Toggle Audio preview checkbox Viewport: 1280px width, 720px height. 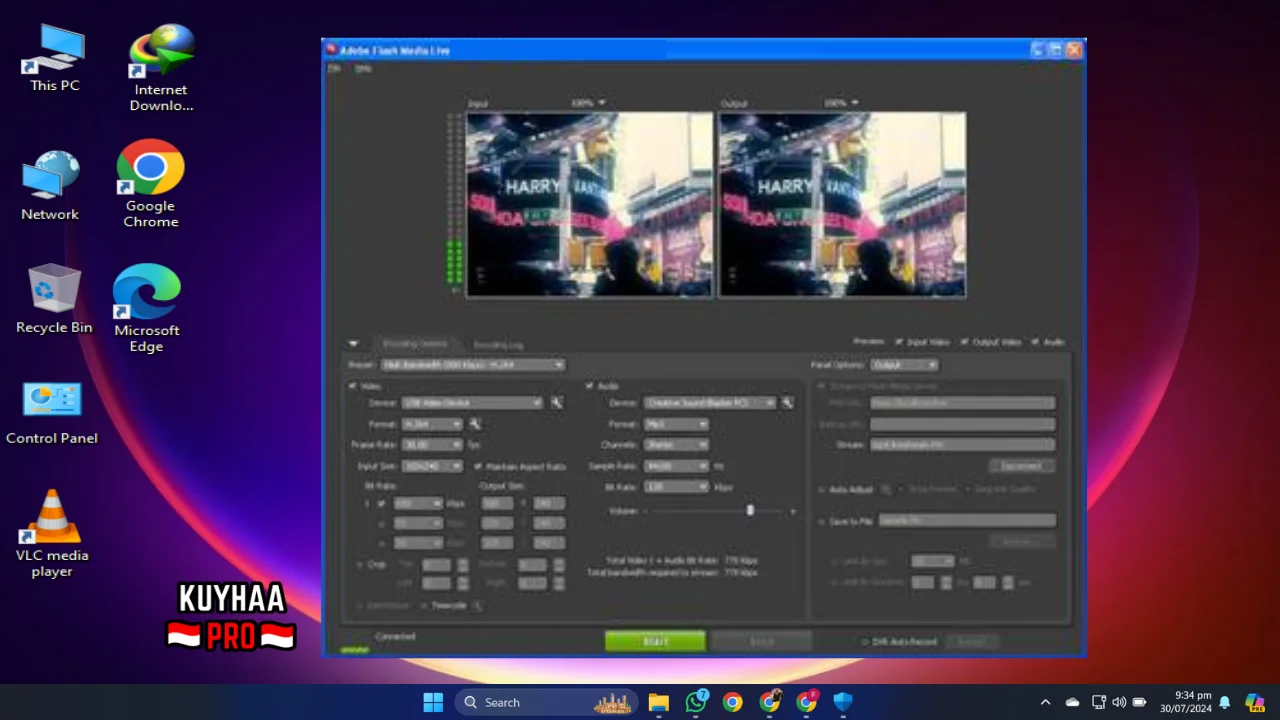pos(1036,342)
